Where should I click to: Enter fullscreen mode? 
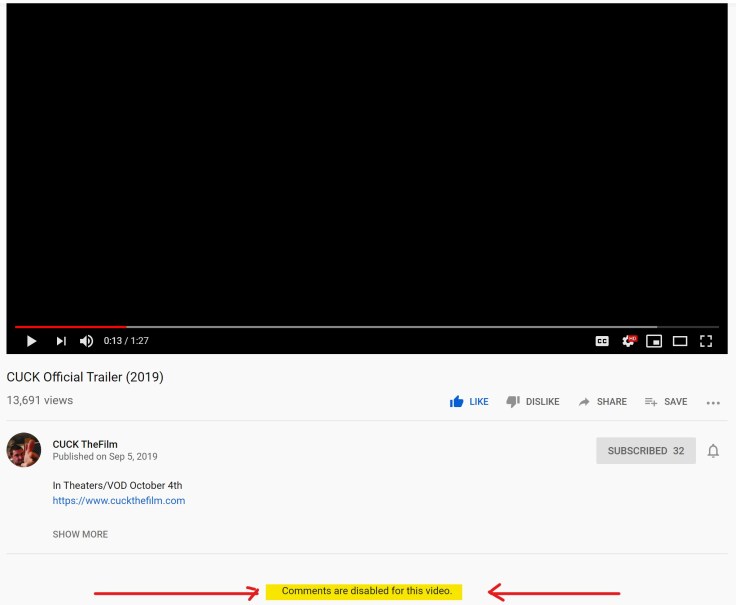(706, 341)
